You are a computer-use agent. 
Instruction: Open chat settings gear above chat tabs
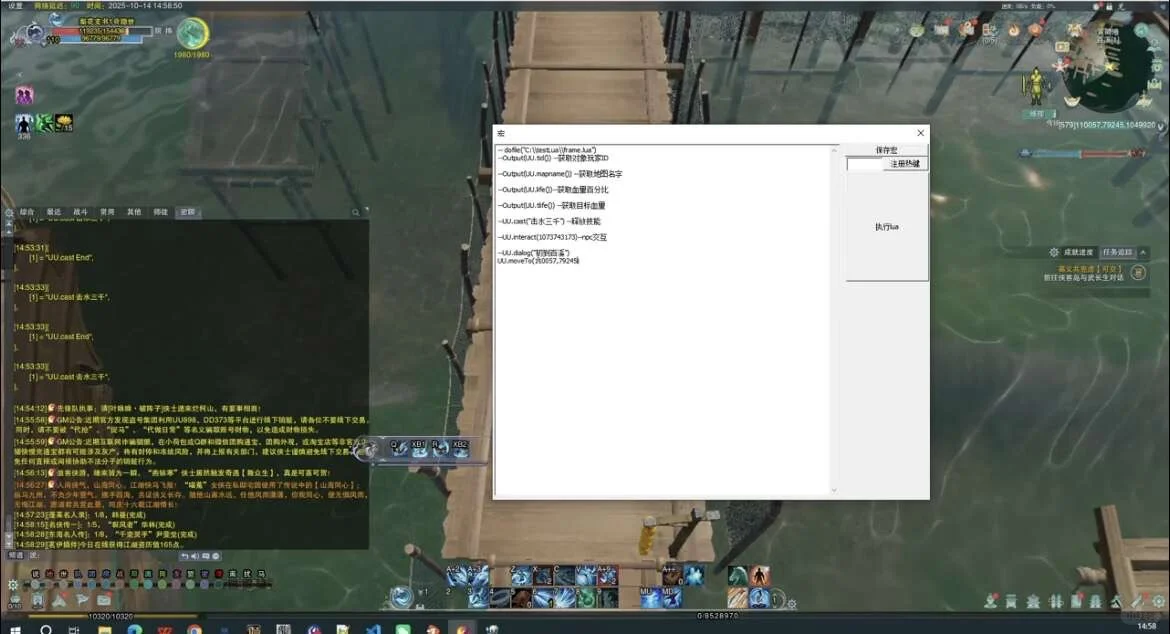[9, 213]
